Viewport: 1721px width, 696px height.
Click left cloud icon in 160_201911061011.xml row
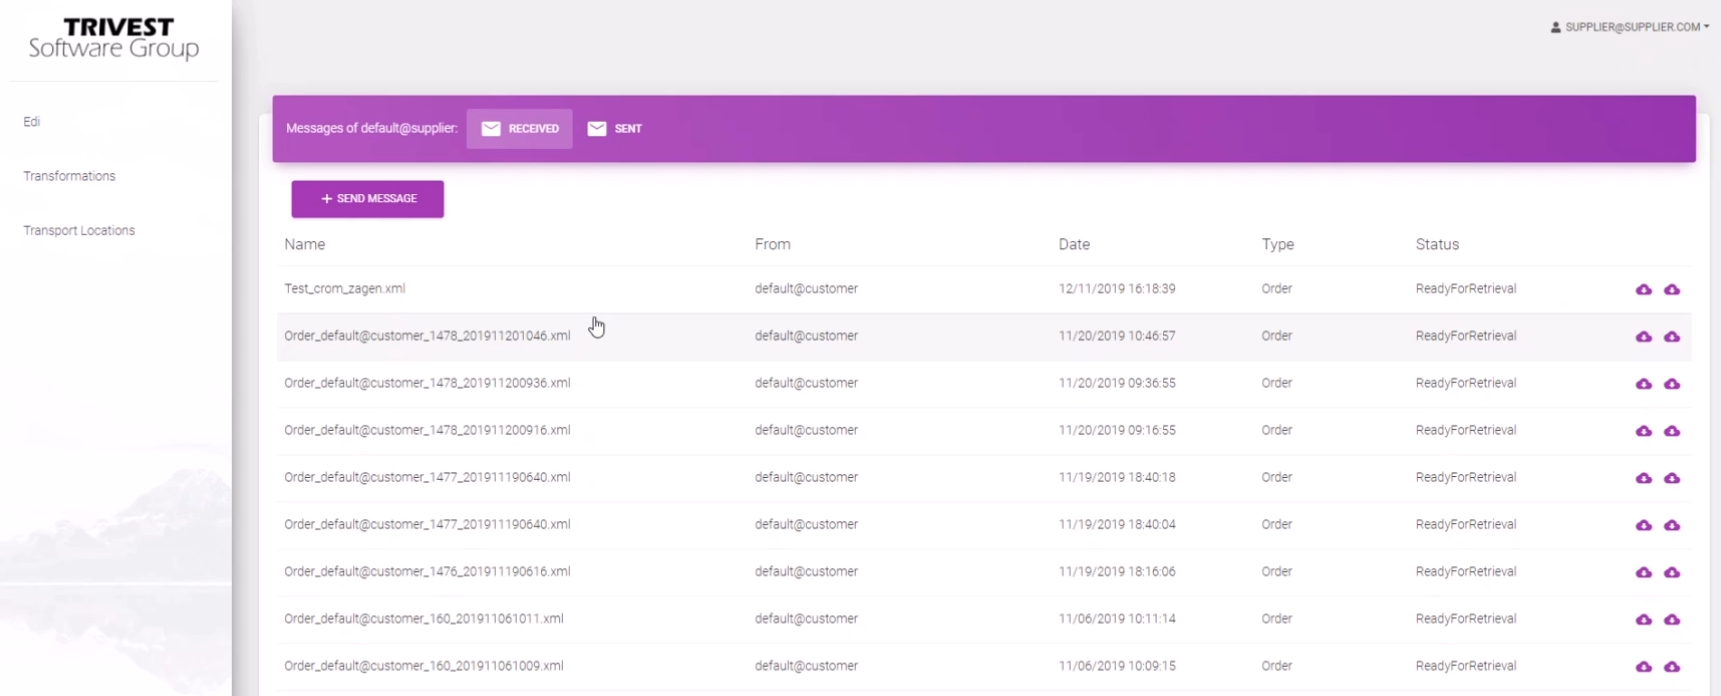(x=1643, y=619)
